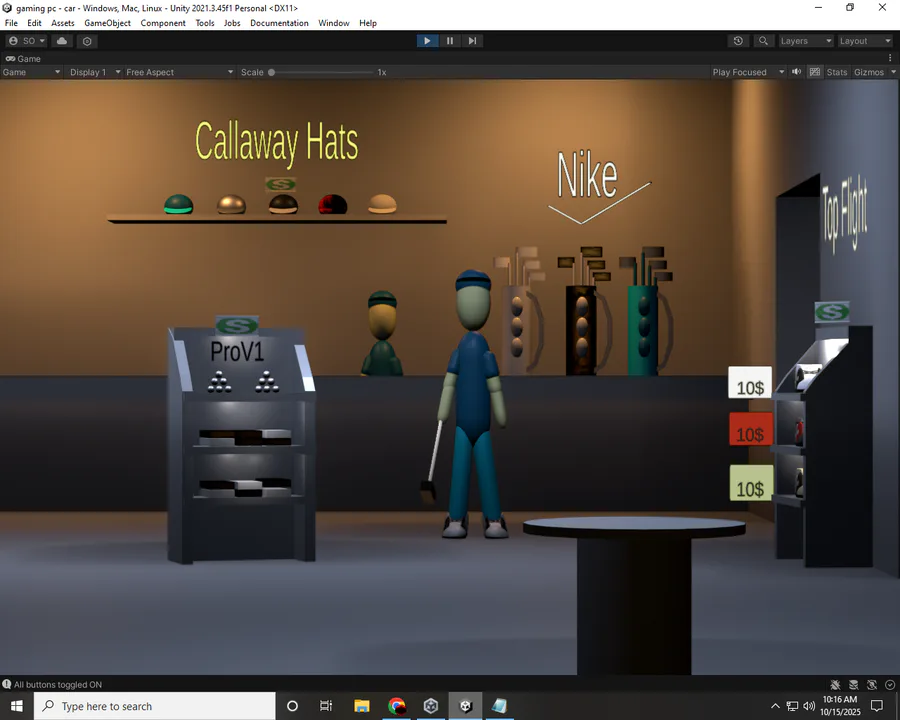Viewport: 900px width, 720px height.
Task: Open the File menu
Action: click(11, 23)
